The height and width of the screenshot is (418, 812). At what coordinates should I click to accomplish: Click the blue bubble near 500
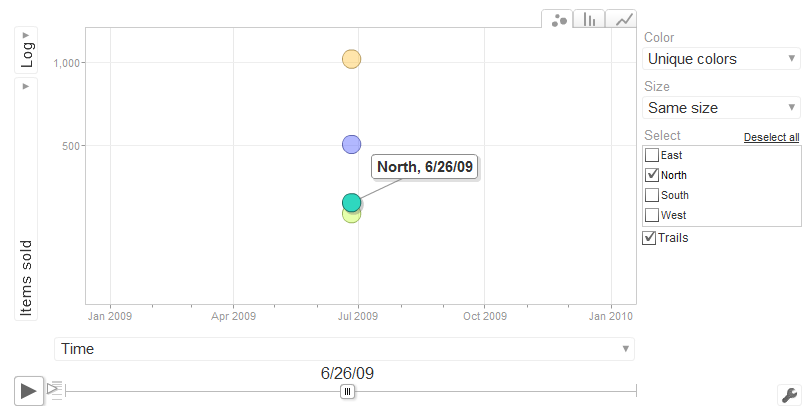tap(352, 145)
